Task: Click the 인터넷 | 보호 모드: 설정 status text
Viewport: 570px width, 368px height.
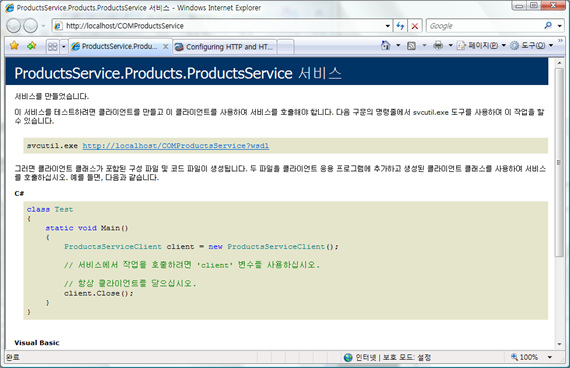Action: (x=393, y=357)
